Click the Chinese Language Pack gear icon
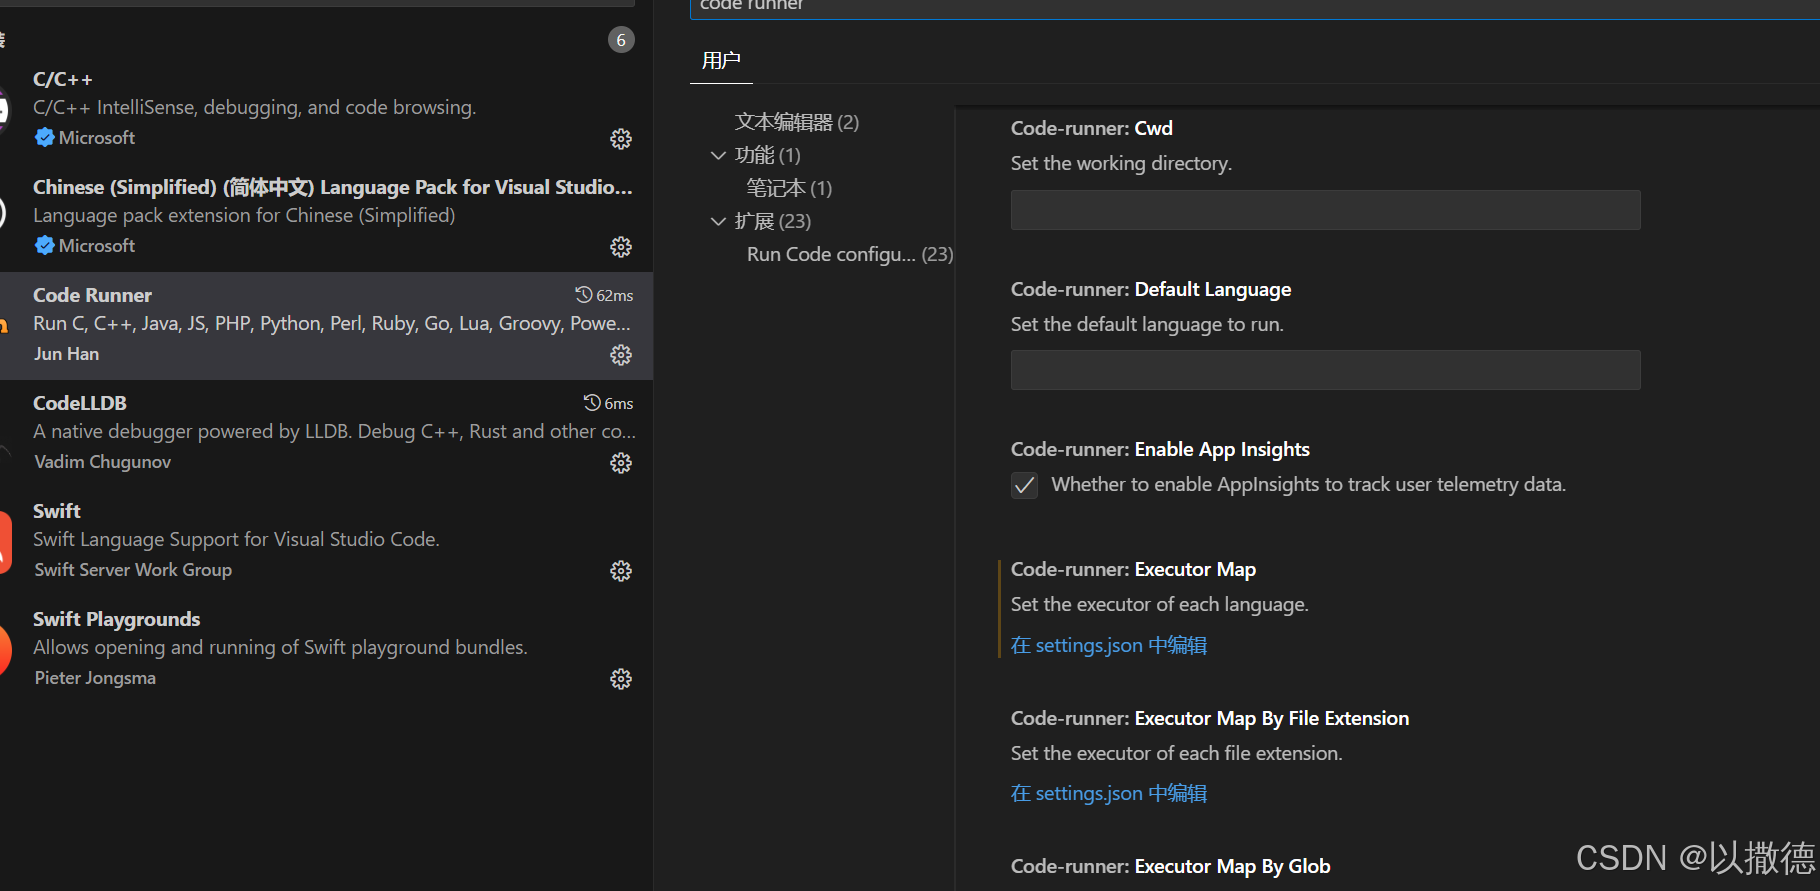Screen dimensions: 1820x891 (x=621, y=247)
